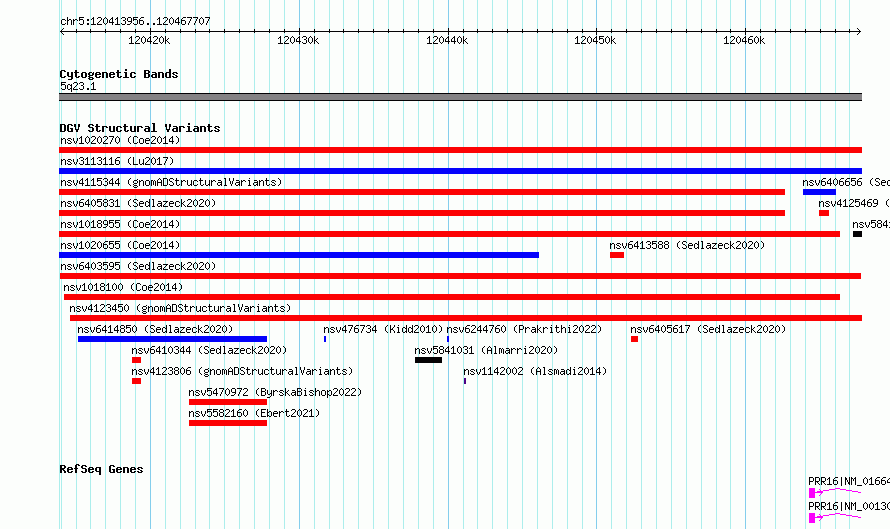Viewport: 890px width, 529px height.
Task: Click the nsv6413588 (Sedlazeck2020) label
Action: [687, 245]
